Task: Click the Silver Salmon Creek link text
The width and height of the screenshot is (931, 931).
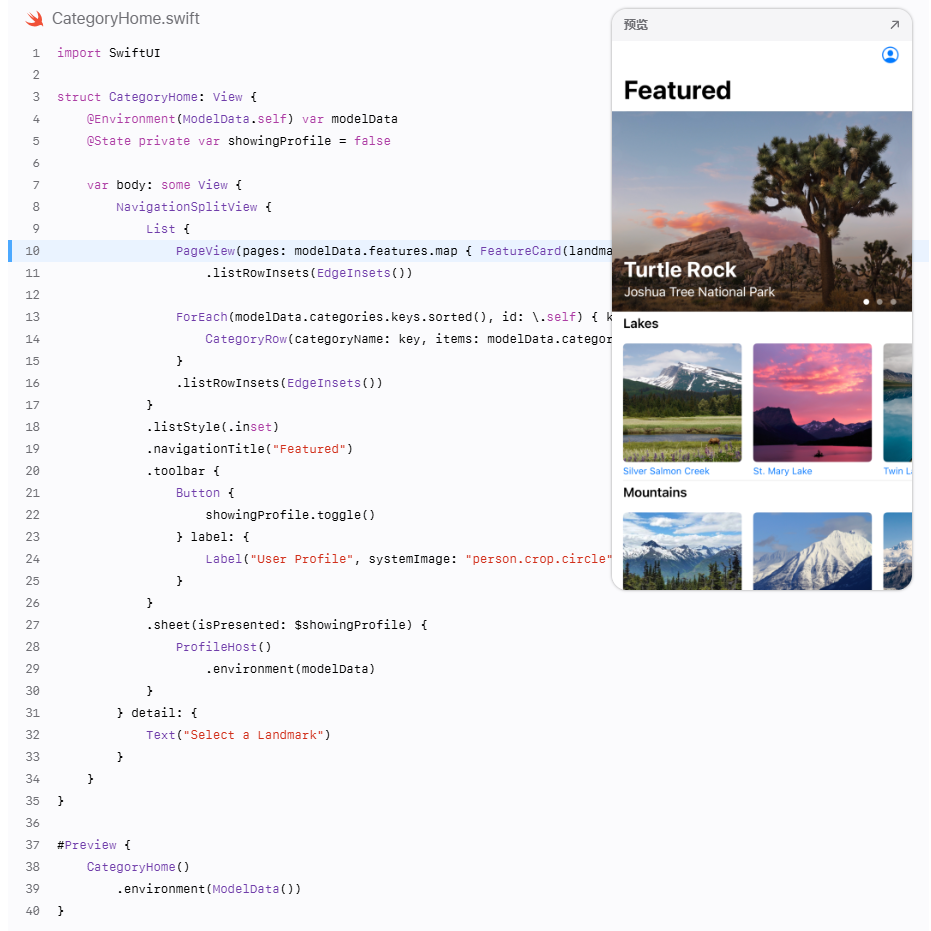Action: tap(666, 471)
